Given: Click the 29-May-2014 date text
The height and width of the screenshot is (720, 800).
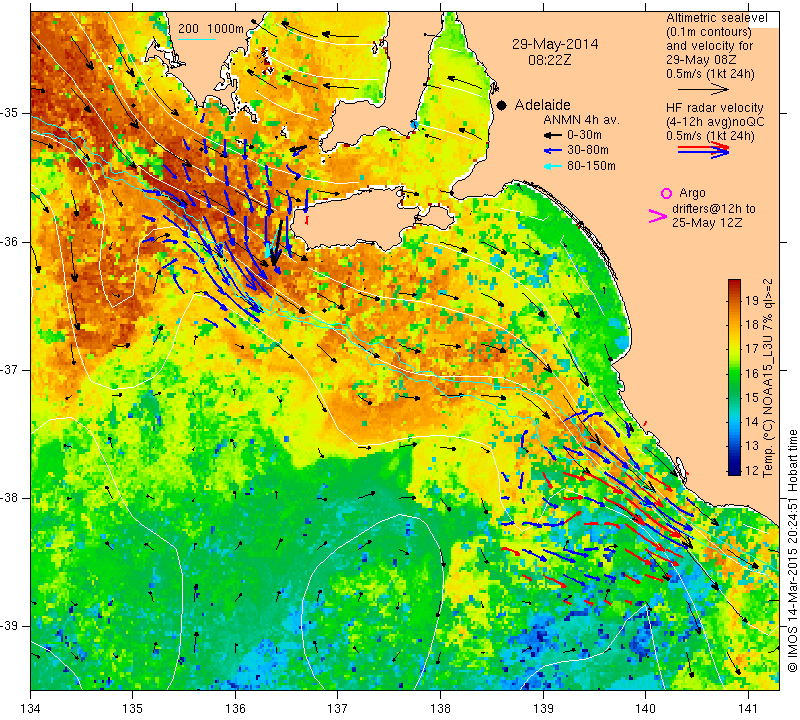Looking at the screenshot, I should [x=555, y=44].
